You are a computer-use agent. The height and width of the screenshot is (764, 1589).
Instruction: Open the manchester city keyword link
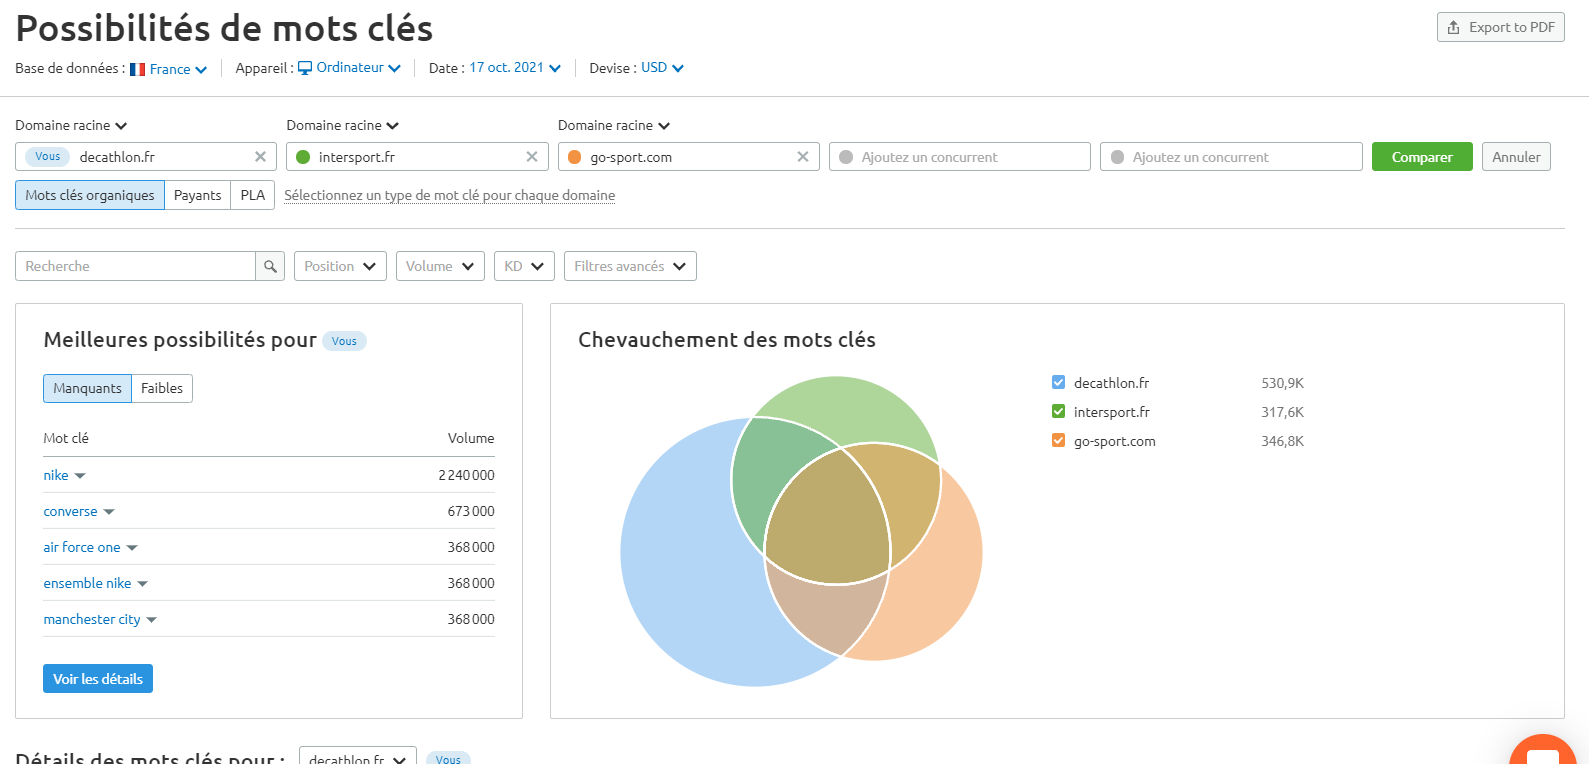[x=92, y=619]
